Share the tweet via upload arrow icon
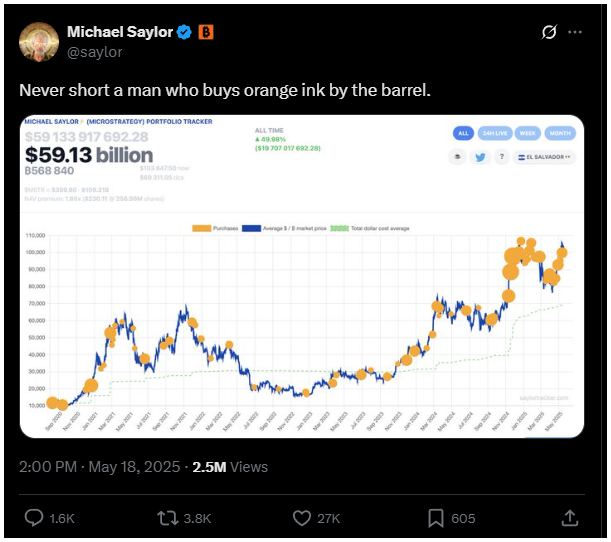 coord(569,518)
